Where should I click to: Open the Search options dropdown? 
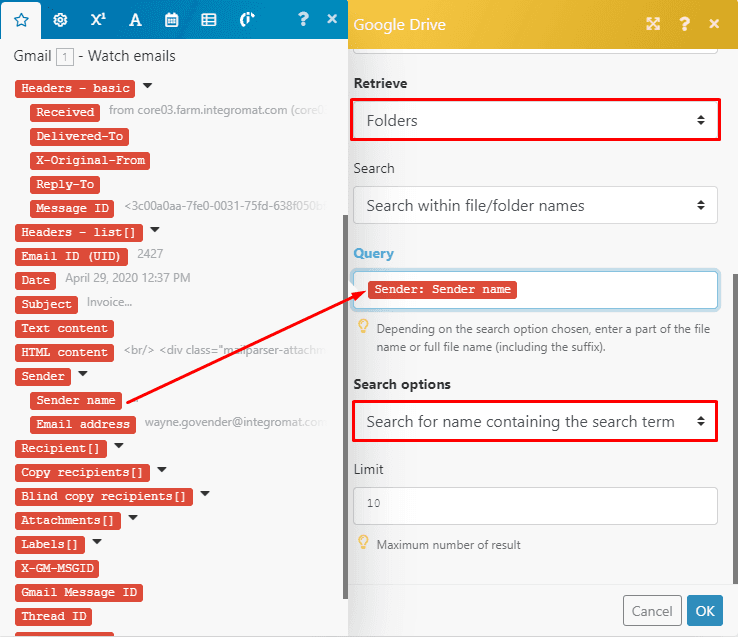[535, 421]
